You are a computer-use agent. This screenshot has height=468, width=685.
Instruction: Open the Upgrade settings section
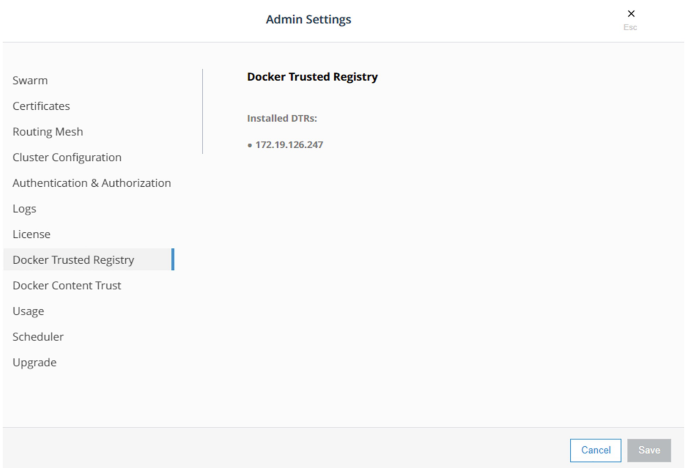click(34, 362)
